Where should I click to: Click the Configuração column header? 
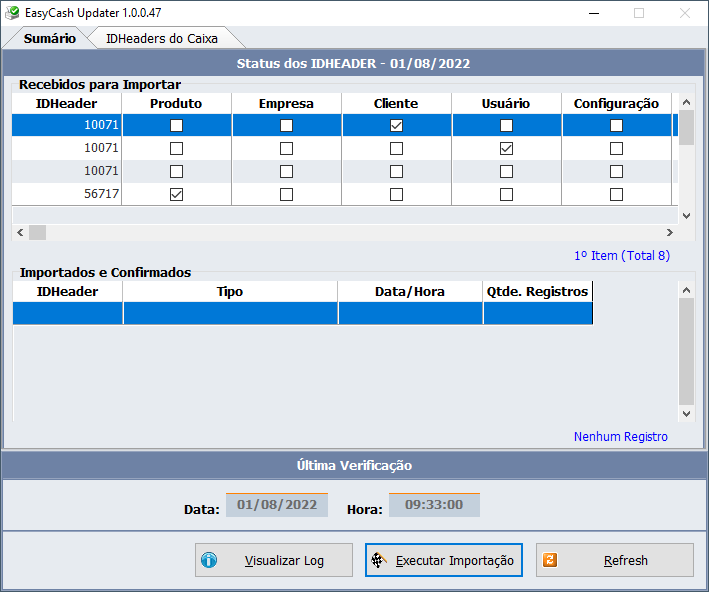point(616,104)
